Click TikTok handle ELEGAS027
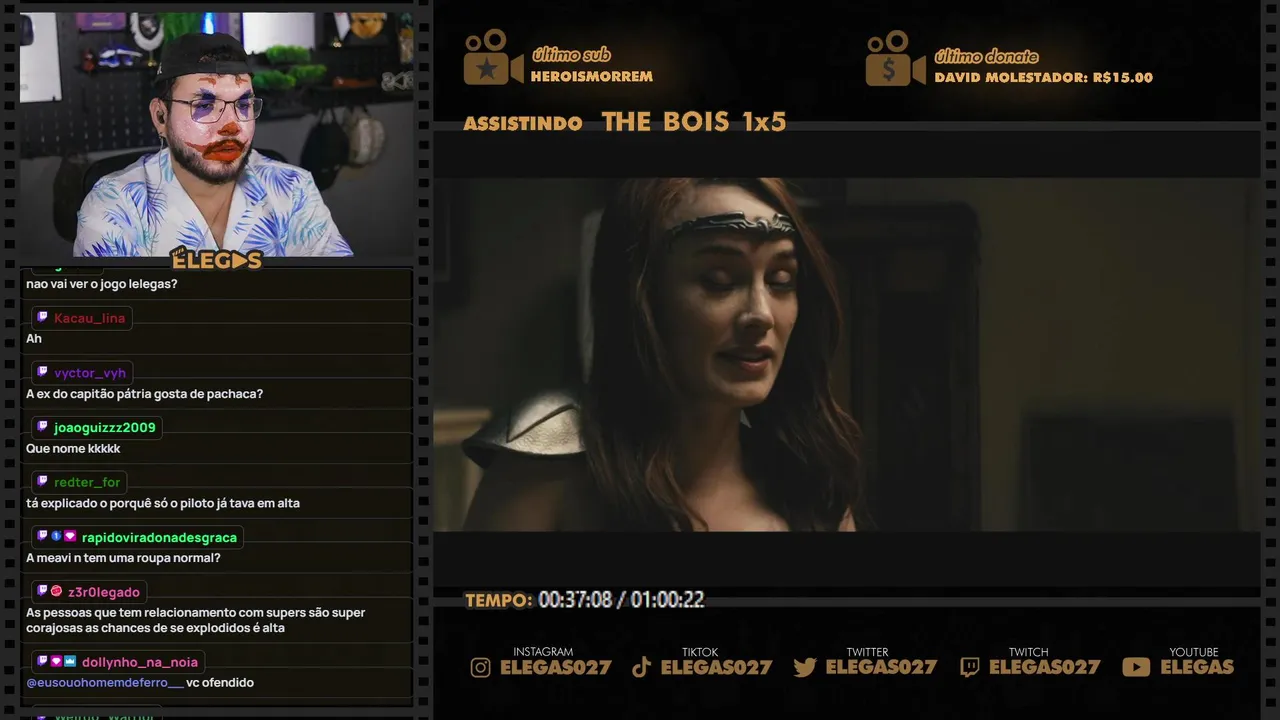Screen dimensions: 1280x720 [717, 667]
